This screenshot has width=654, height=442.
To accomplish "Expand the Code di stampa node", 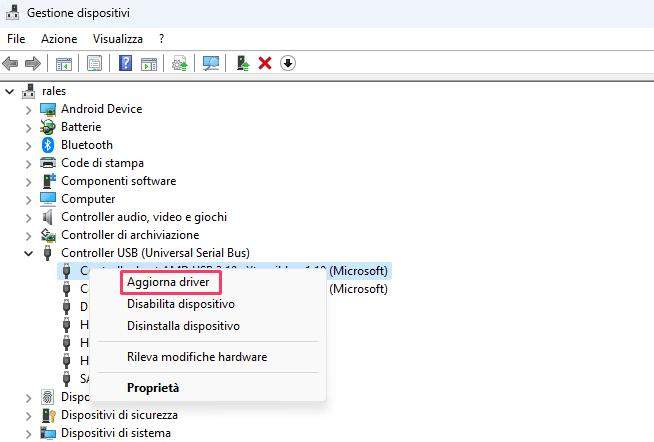I will [28, 163].
